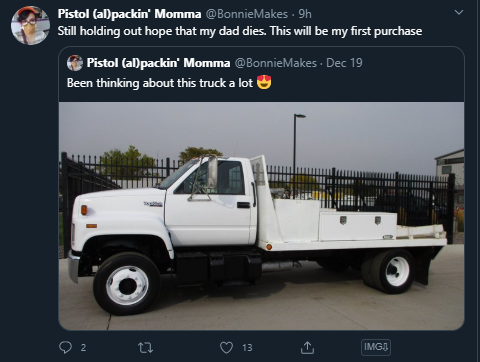Image resolution: width=480 pixels, height=362 pixels.
Task: Click the heart-eyes emoji
Action: (x=264, y=82)
